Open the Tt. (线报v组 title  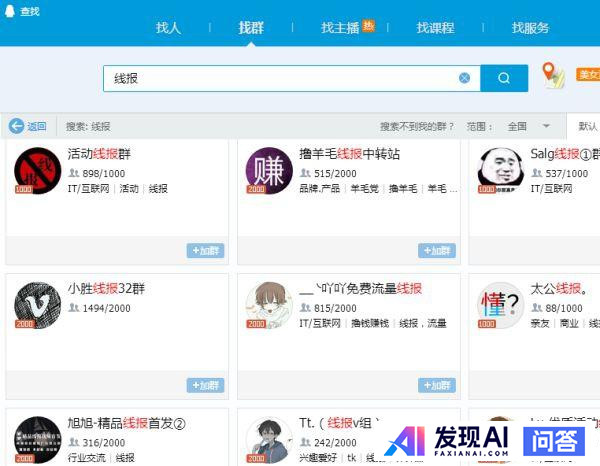point(339,423)
